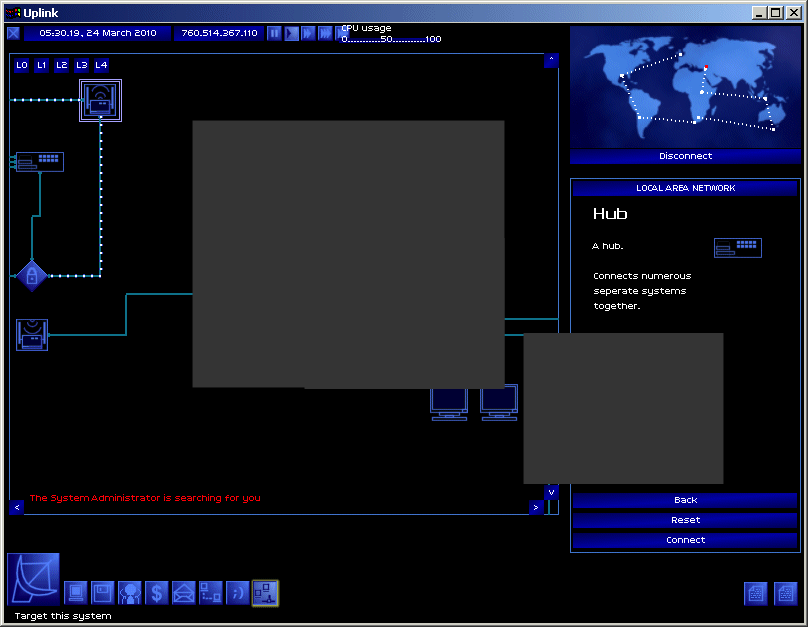
Task: Toggle the L2 layer button
Action: click(61, 65)
